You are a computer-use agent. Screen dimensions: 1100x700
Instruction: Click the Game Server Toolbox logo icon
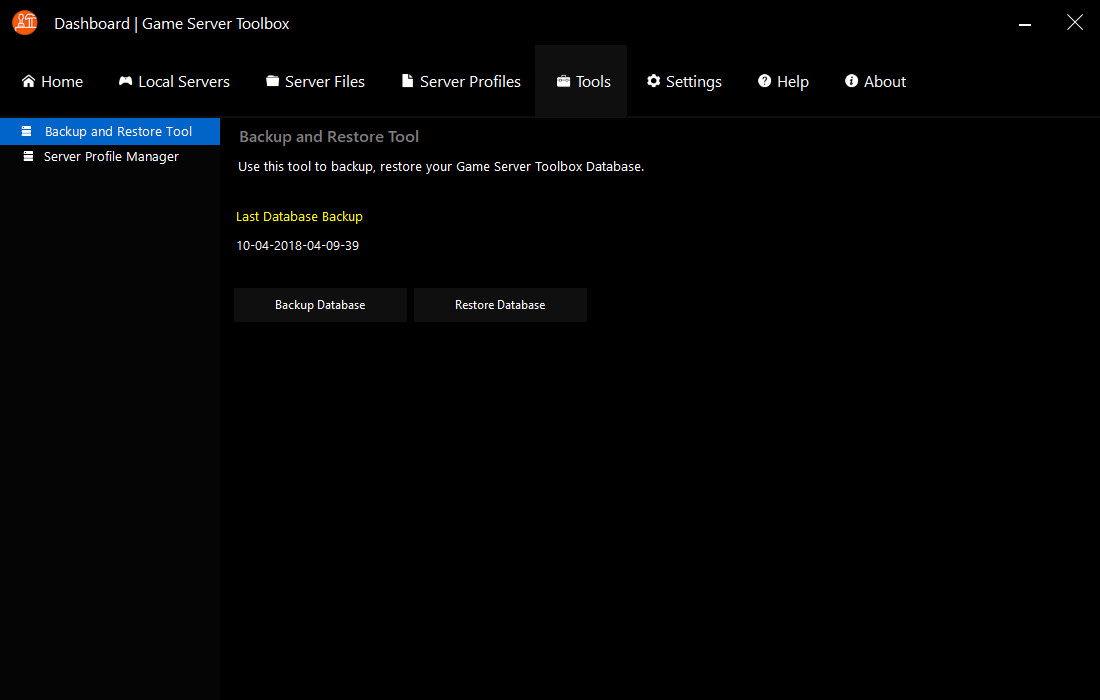tap(24, 22)
